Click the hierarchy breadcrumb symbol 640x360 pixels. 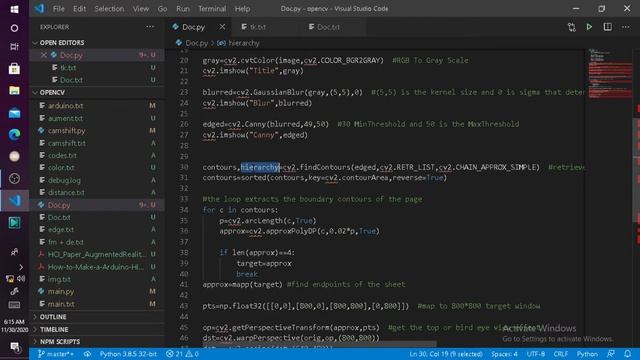click(244, 43)
